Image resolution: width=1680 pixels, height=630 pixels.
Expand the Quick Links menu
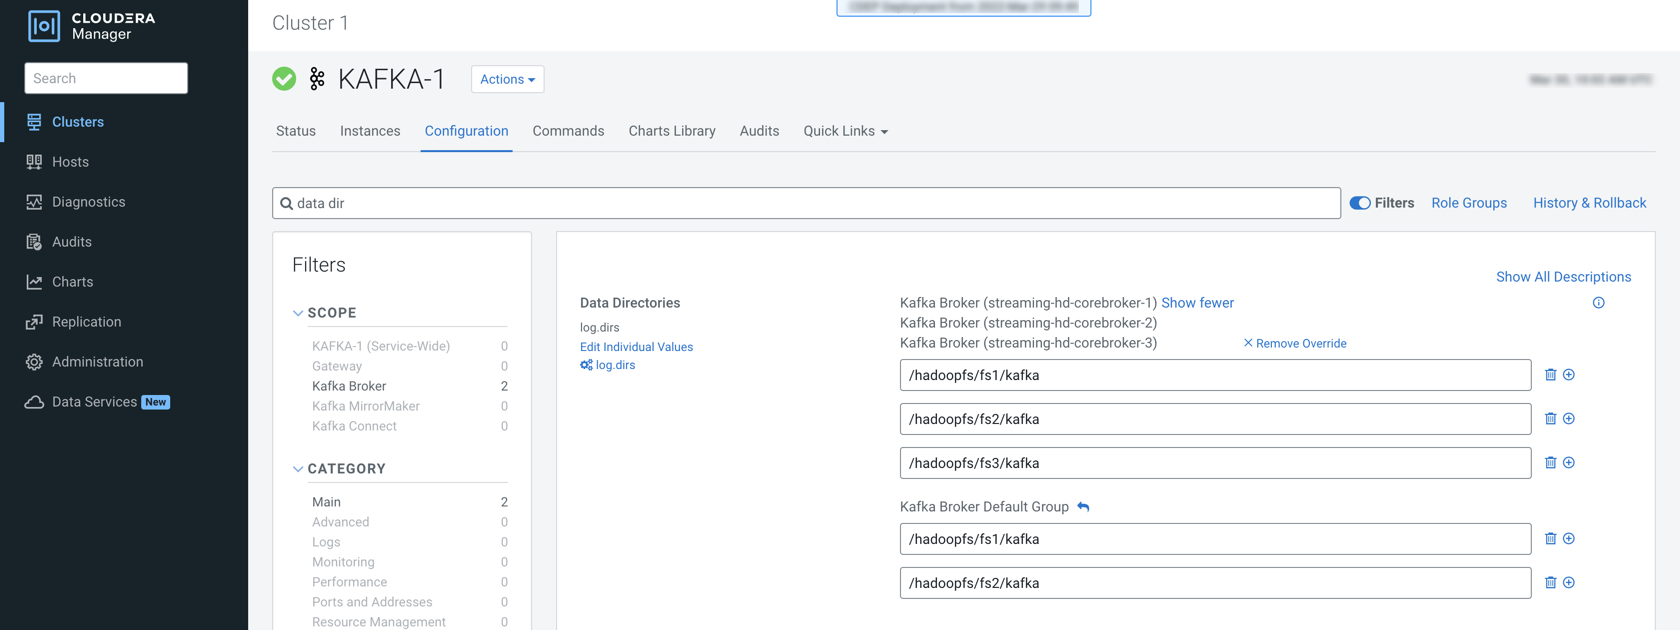point(845,131)
